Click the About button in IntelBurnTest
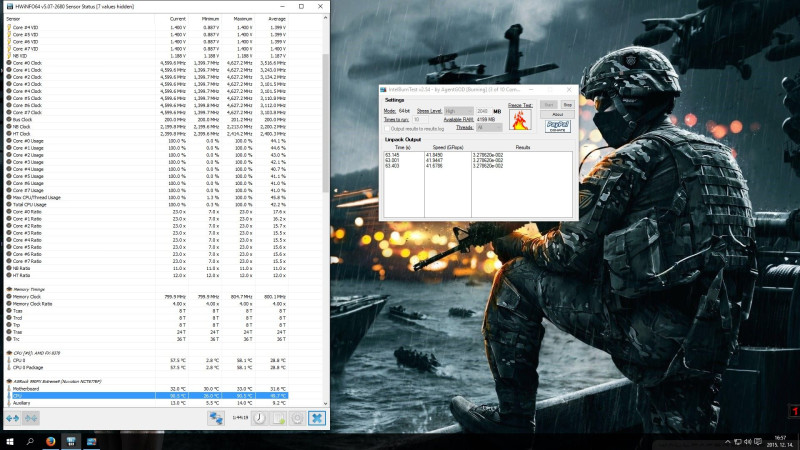800x450 pixels. [x=557, y=114]
